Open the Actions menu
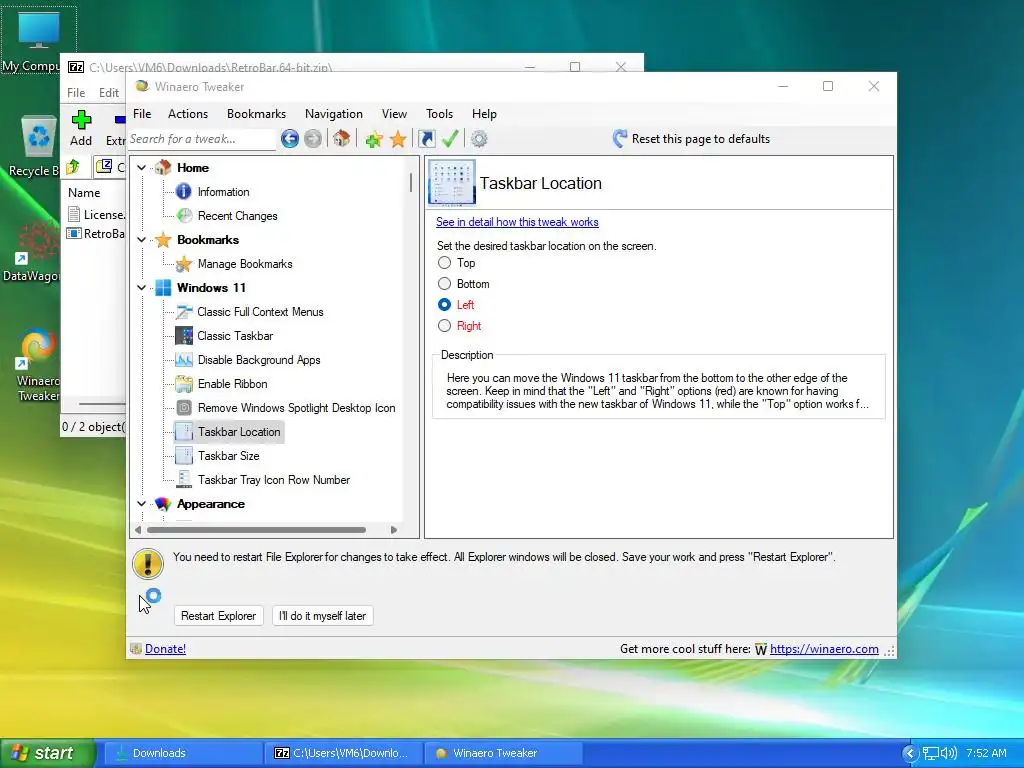Screen dimensions: 1024x768 pyautogui.click(x=188, y=114)
